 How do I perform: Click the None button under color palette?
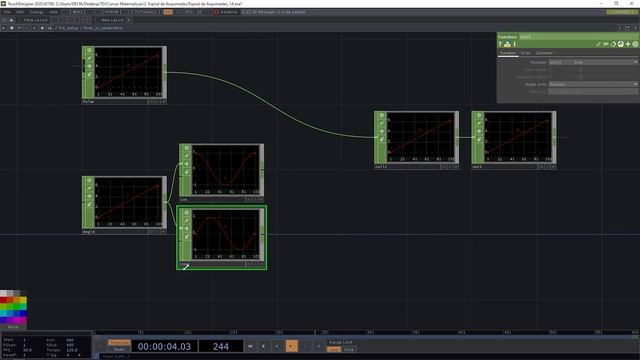13,327
